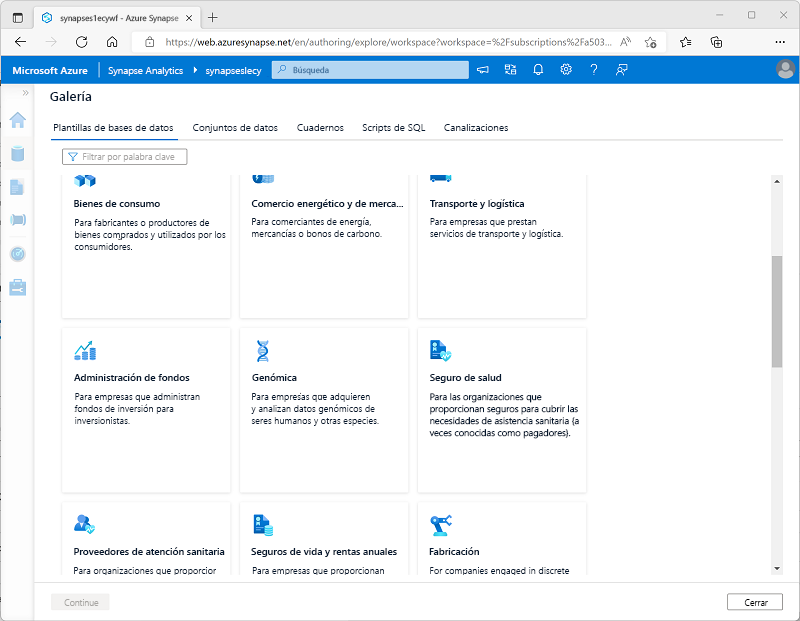
Task: Open Azure notifications bell
Action: pos(538,70)
